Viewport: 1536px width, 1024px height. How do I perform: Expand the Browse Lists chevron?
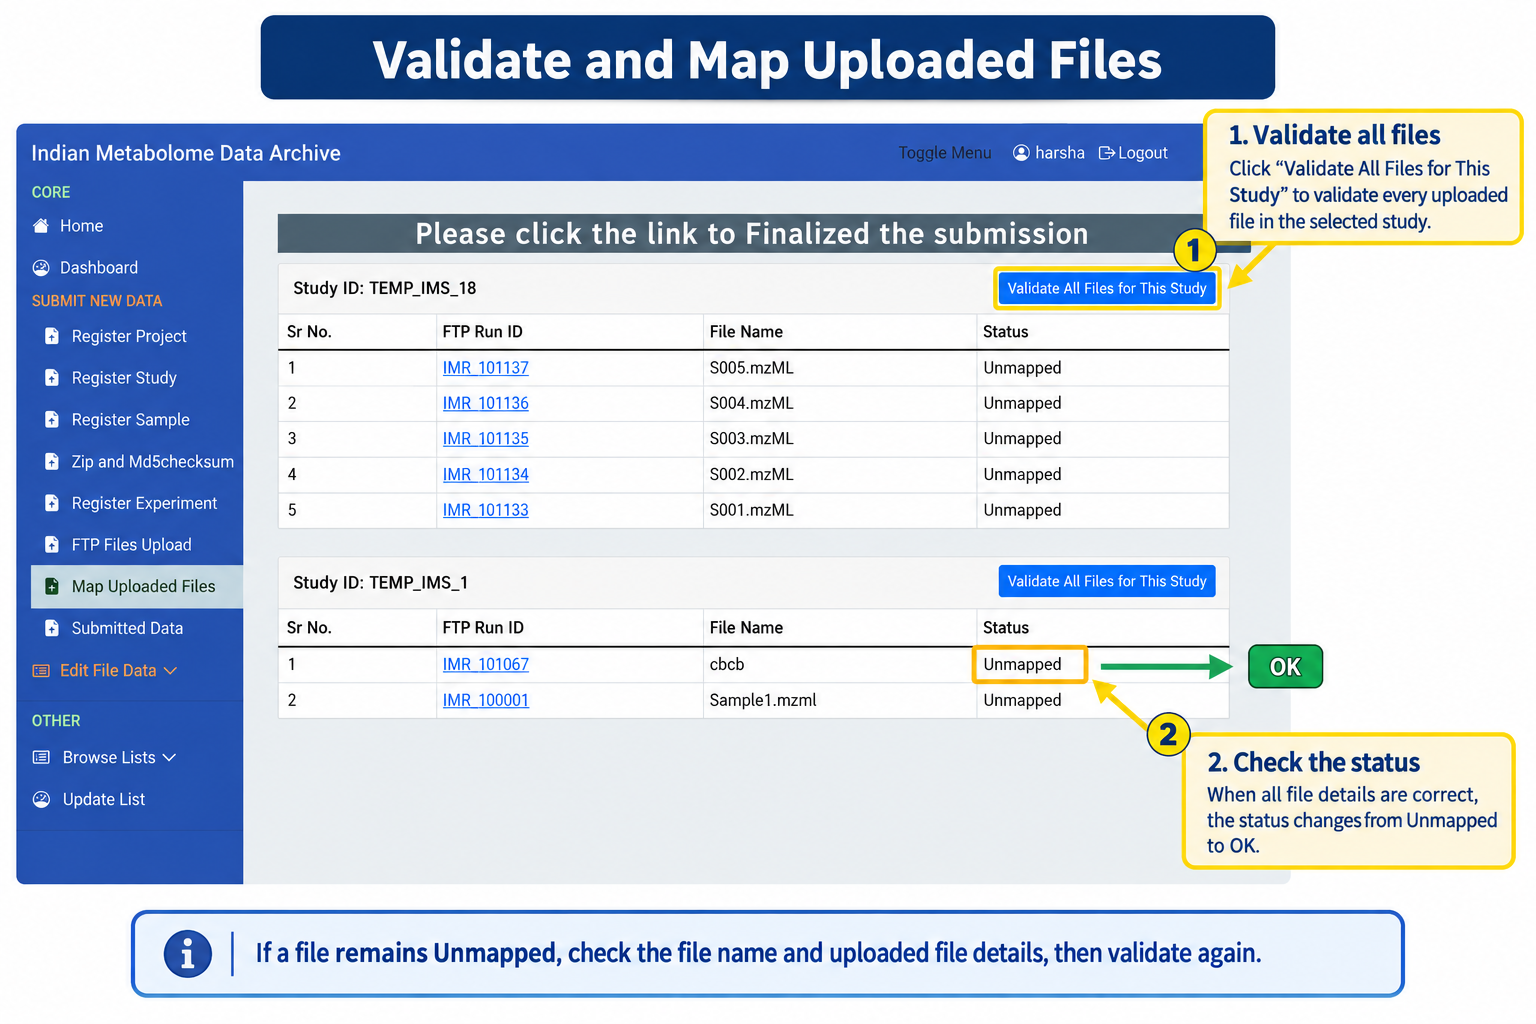169,758
